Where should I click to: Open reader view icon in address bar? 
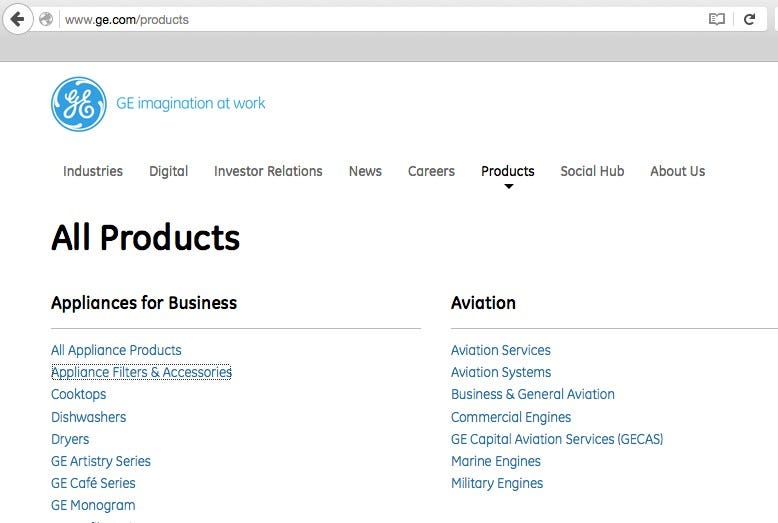(716, 19)
